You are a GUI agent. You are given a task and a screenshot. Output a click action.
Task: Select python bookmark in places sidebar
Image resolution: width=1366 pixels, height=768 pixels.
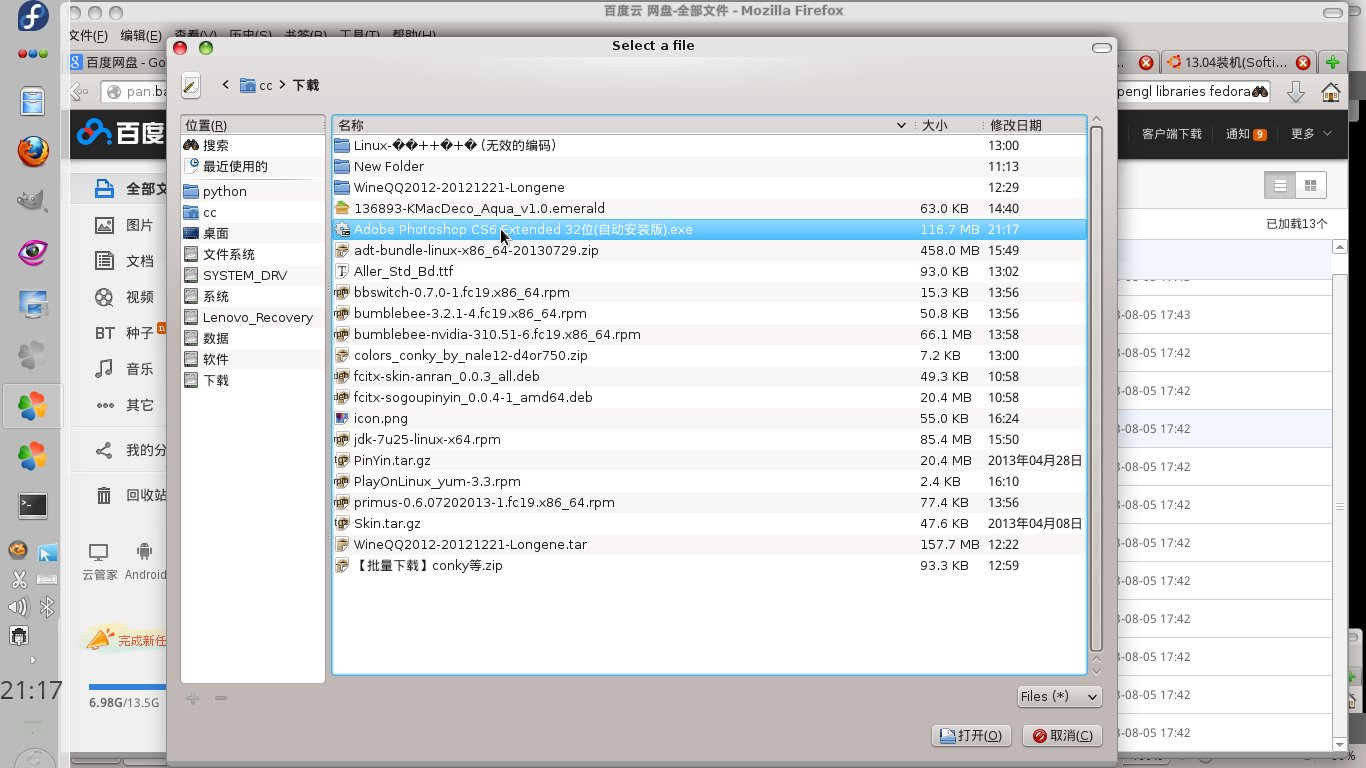(253, 191)
